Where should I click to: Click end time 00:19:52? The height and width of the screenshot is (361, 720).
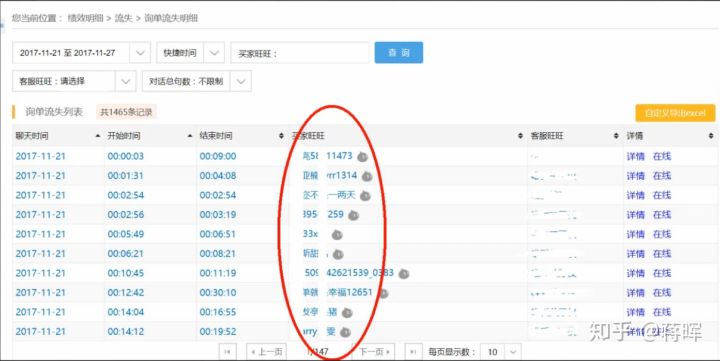tap(218, 332)
